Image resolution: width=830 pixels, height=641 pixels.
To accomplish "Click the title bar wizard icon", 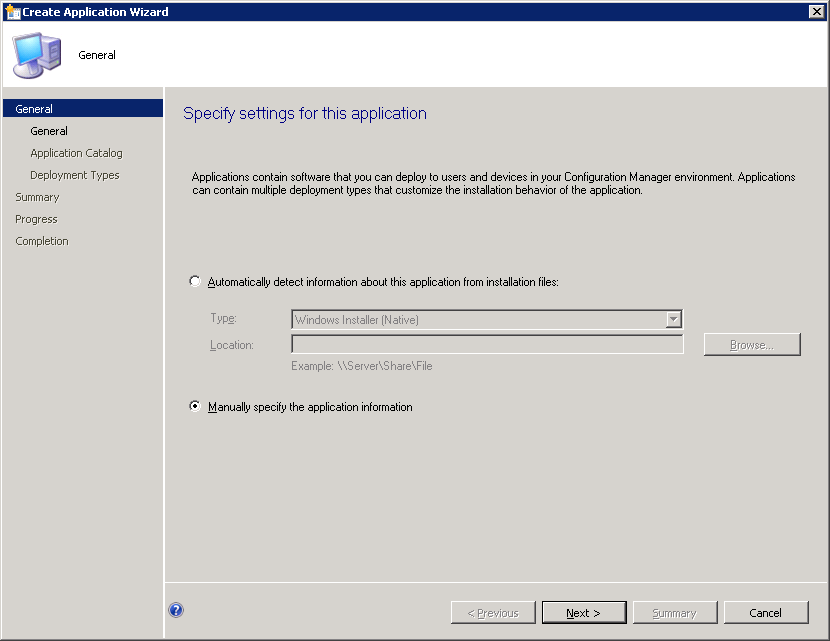I will point(12,12).
